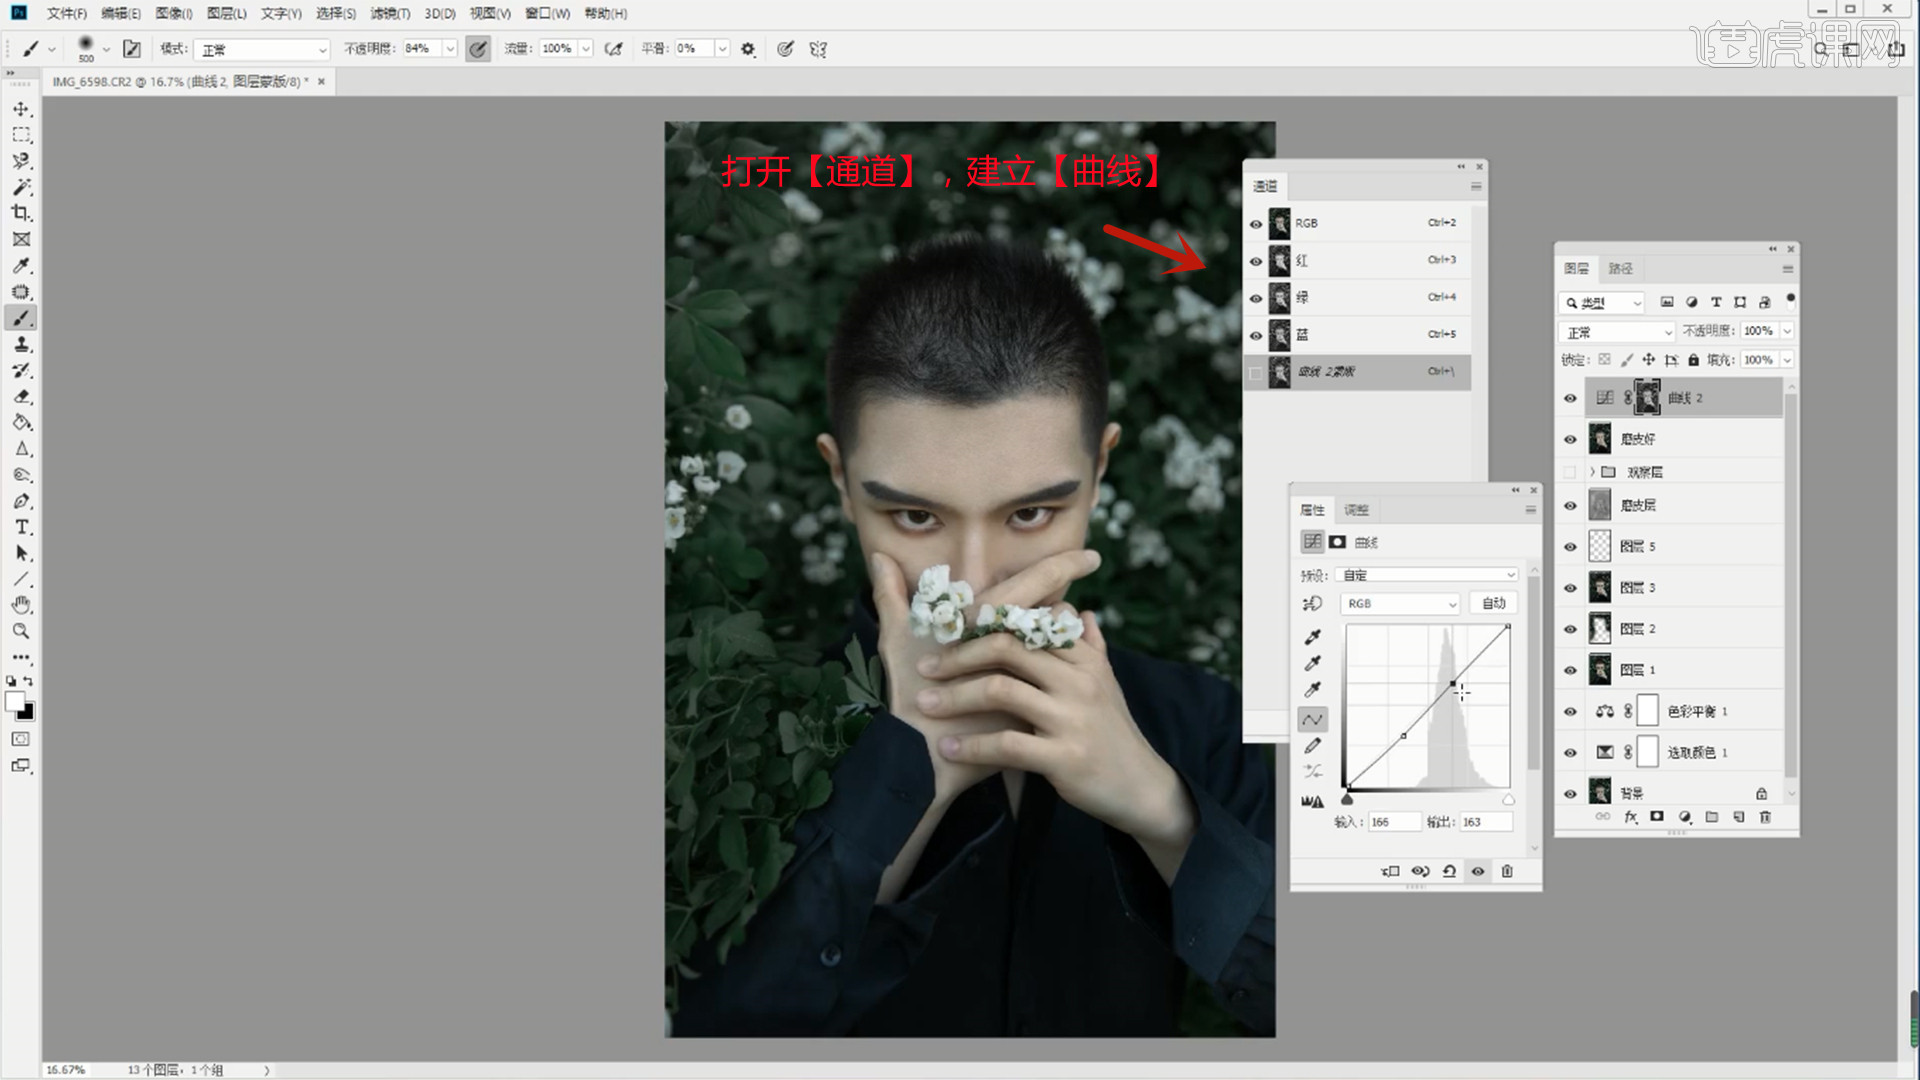Select the Zoom tool

click(x=21, y=631)
